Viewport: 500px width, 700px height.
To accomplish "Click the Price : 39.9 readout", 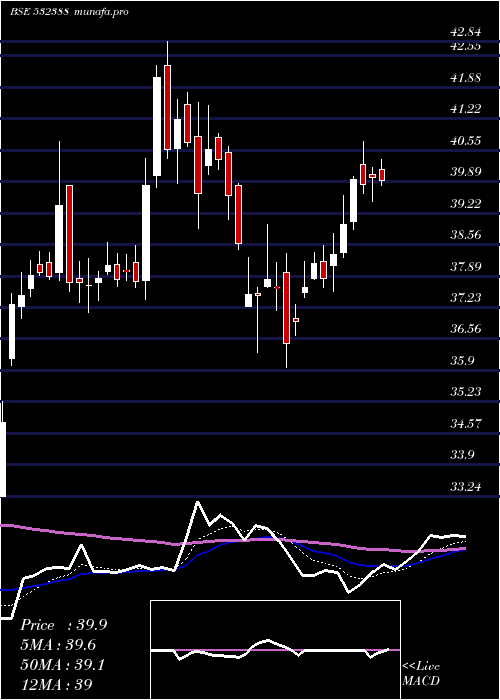I will coord(64,625).
